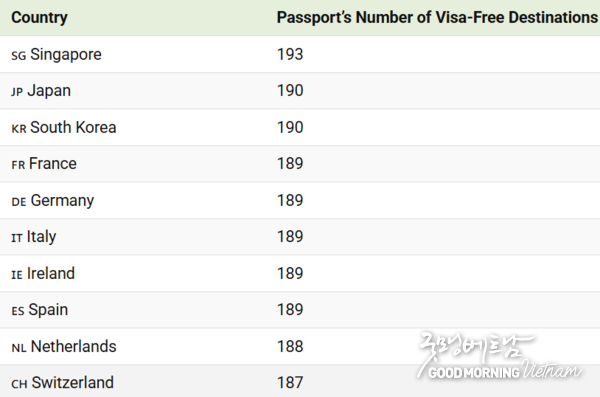Image resolution: width=600 pixels, height=397 pixels.
Task: Select the Netherlands country name
Action: [x=73, y=346]
